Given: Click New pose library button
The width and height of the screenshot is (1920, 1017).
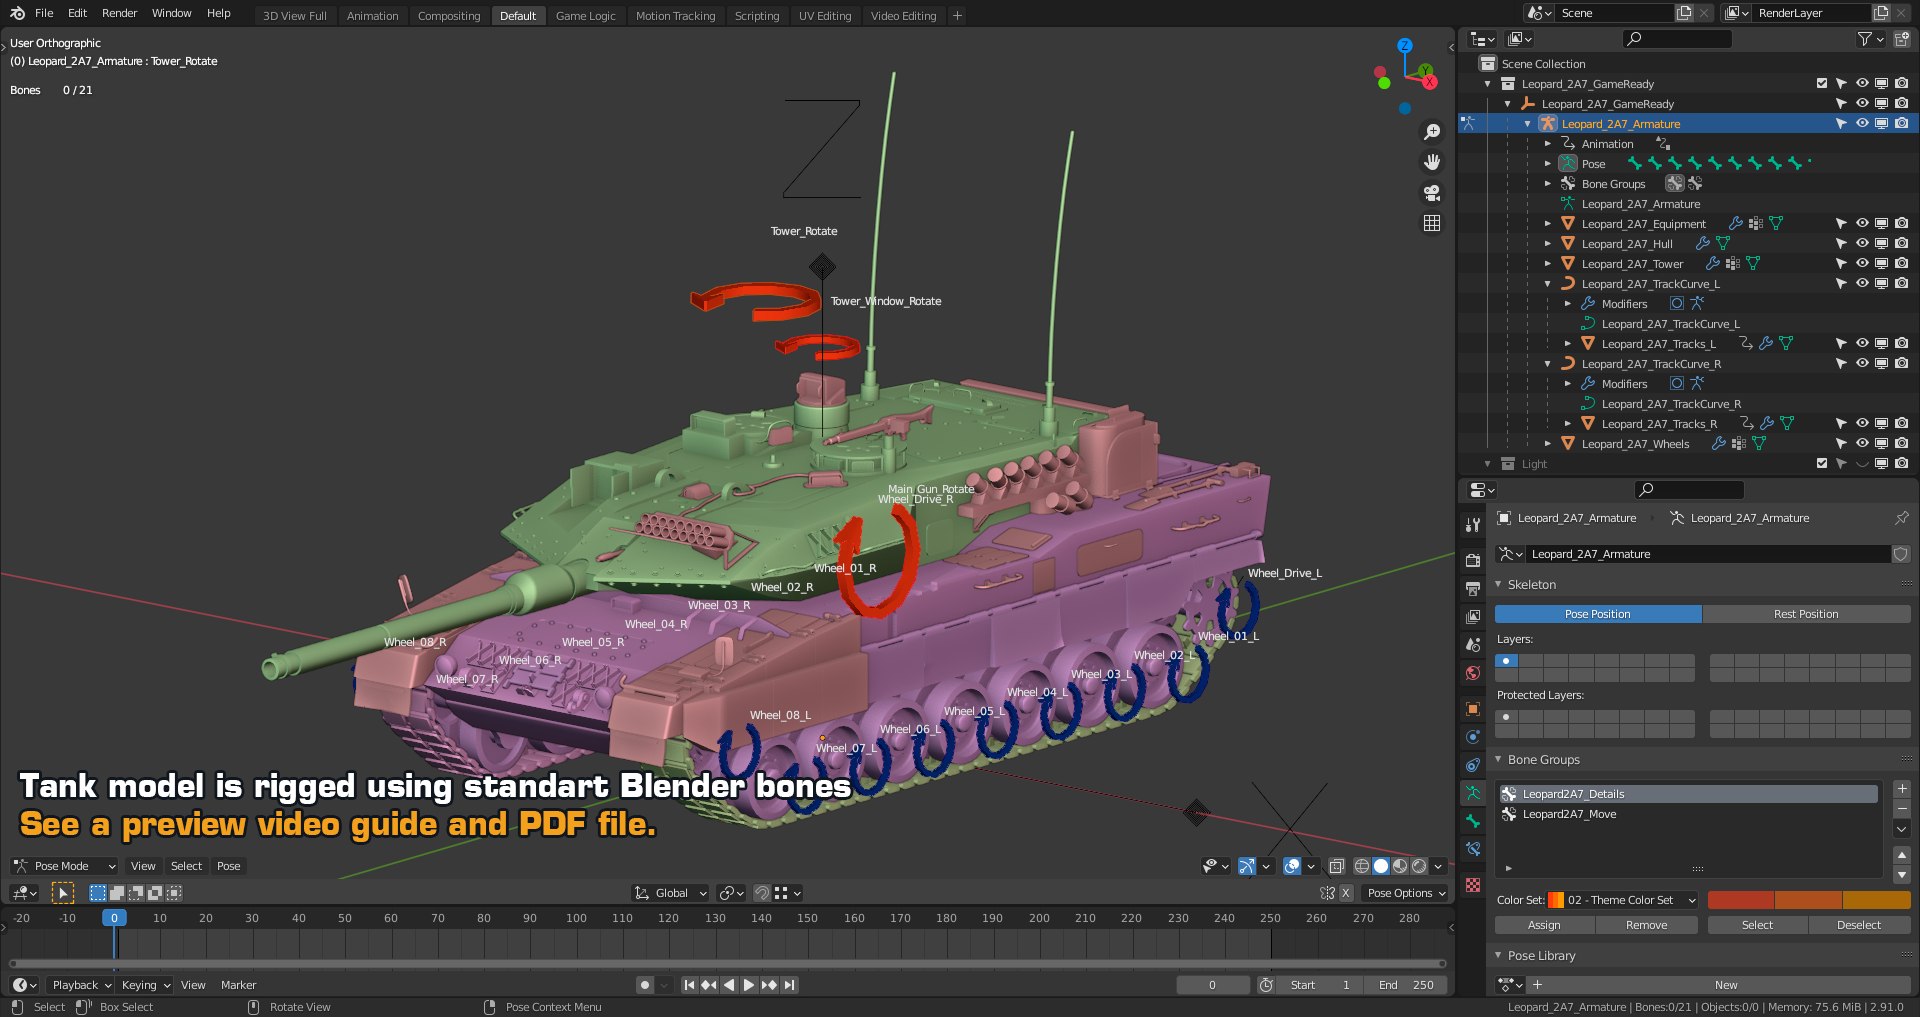Looking at the screenshot, I should tap(1725, 985).
